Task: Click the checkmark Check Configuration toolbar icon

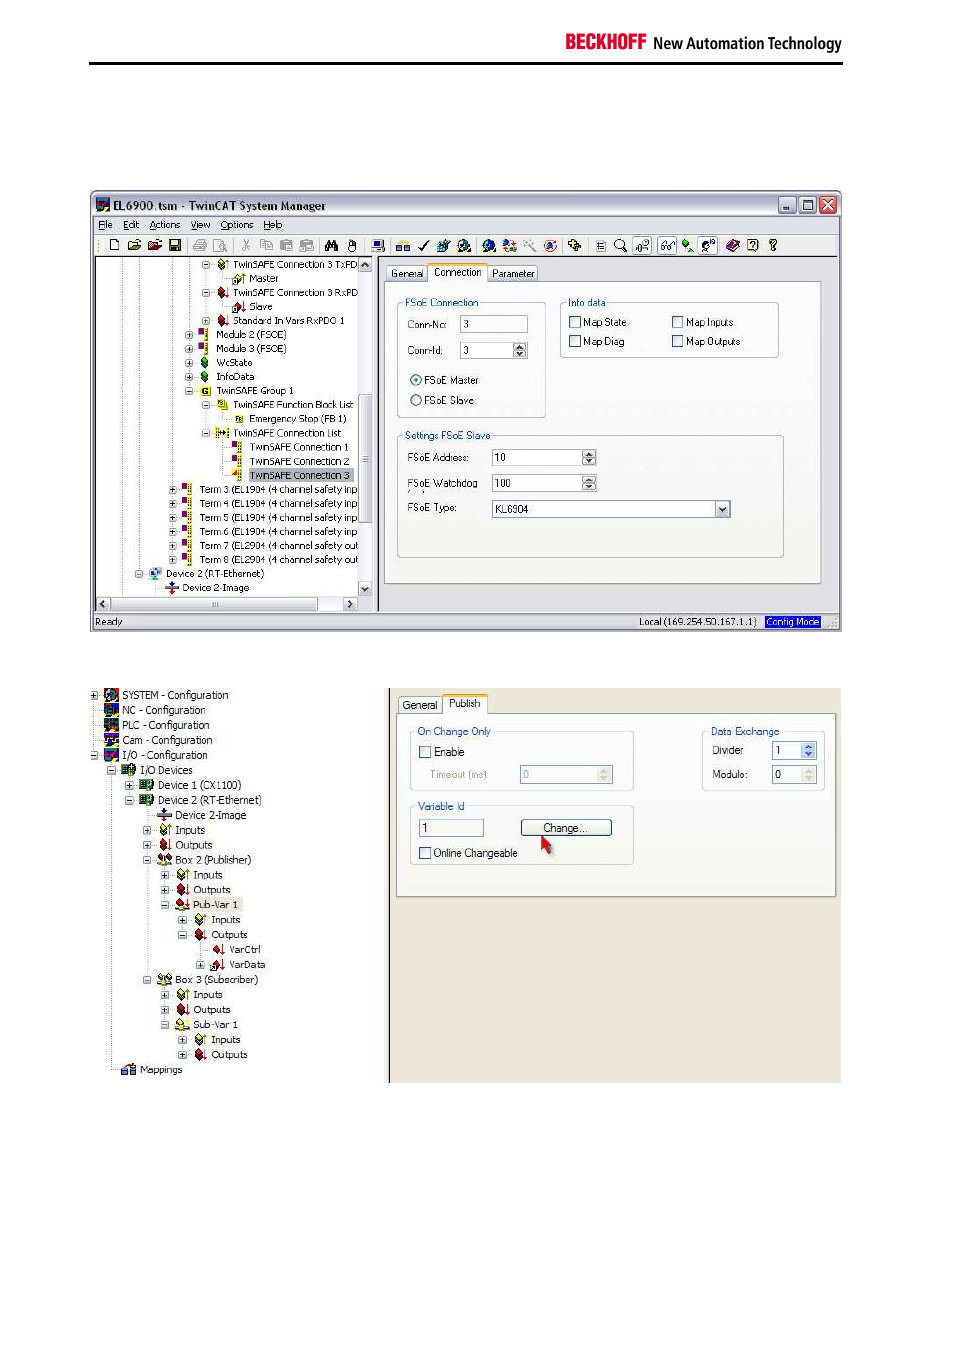Action: pos(423,245)
